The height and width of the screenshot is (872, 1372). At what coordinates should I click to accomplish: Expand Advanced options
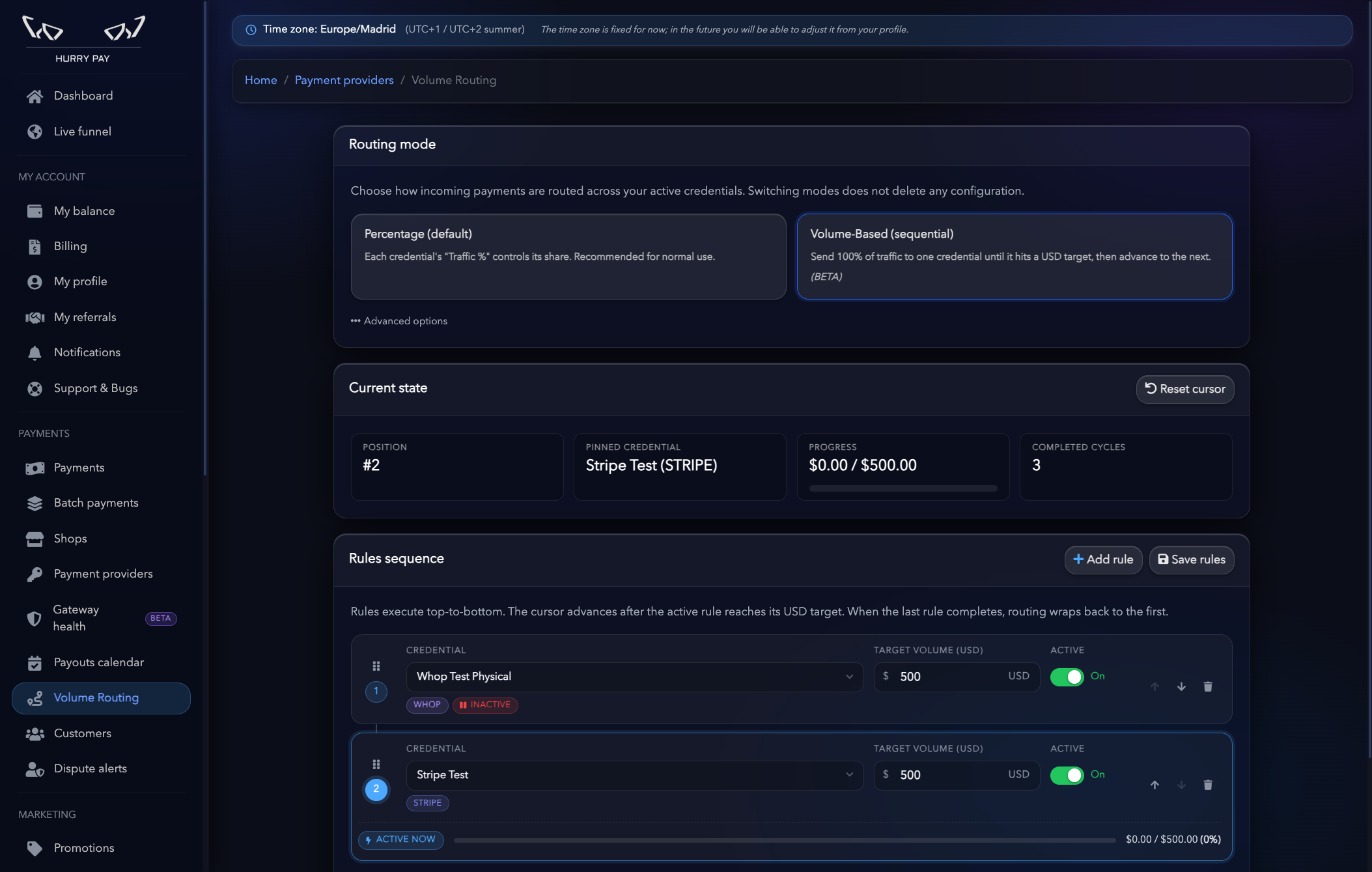click(399, 321)
